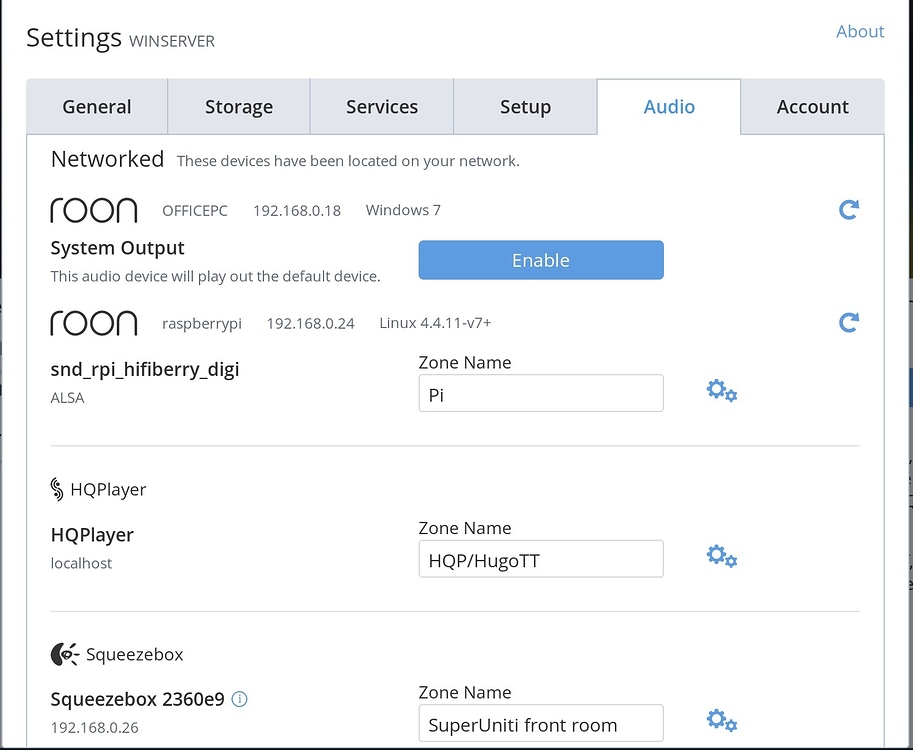Click the HQPlayer logo icon
Viewport: 913px width, 750px height.
coord(57,489)
